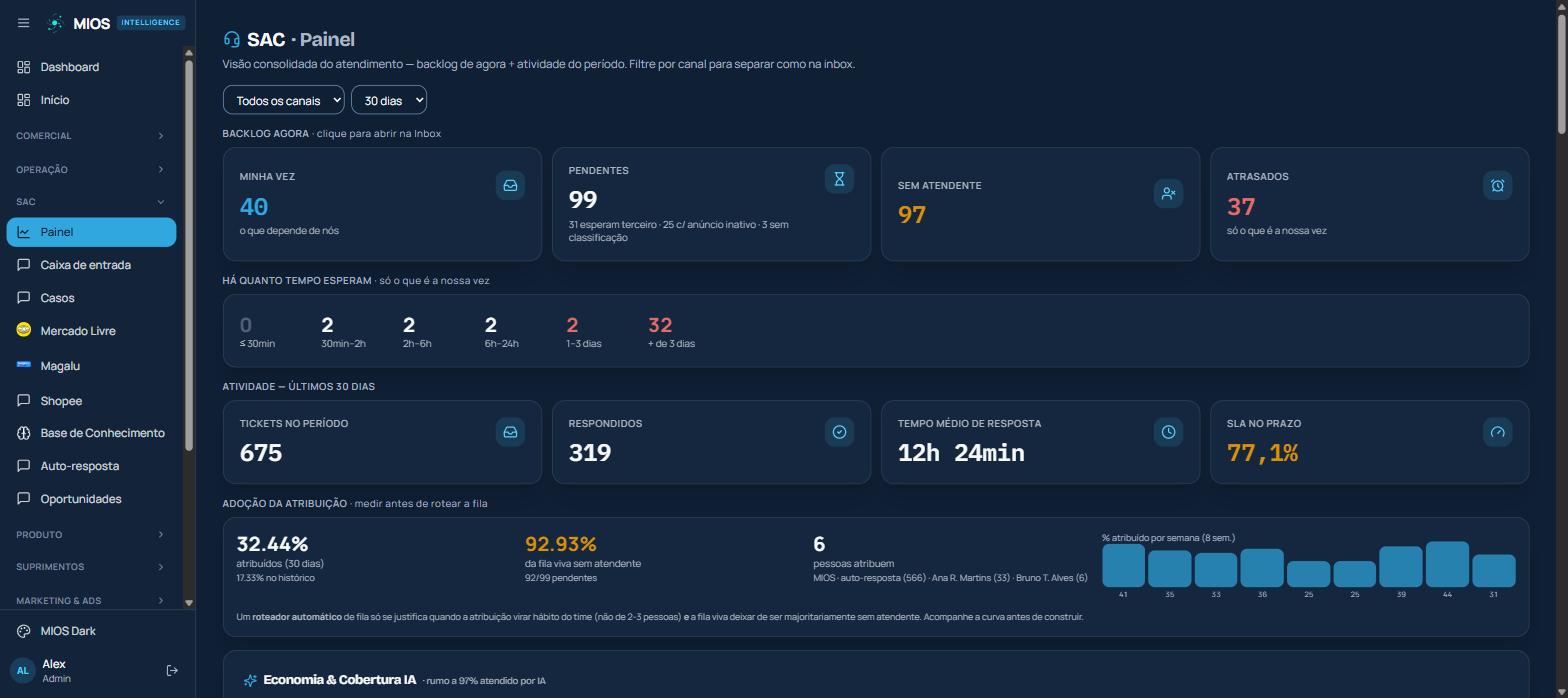This screenshot has width=1568, height=698.
Task: Click the headset icon next to SAC title
Action: click(x=232, y=40)
